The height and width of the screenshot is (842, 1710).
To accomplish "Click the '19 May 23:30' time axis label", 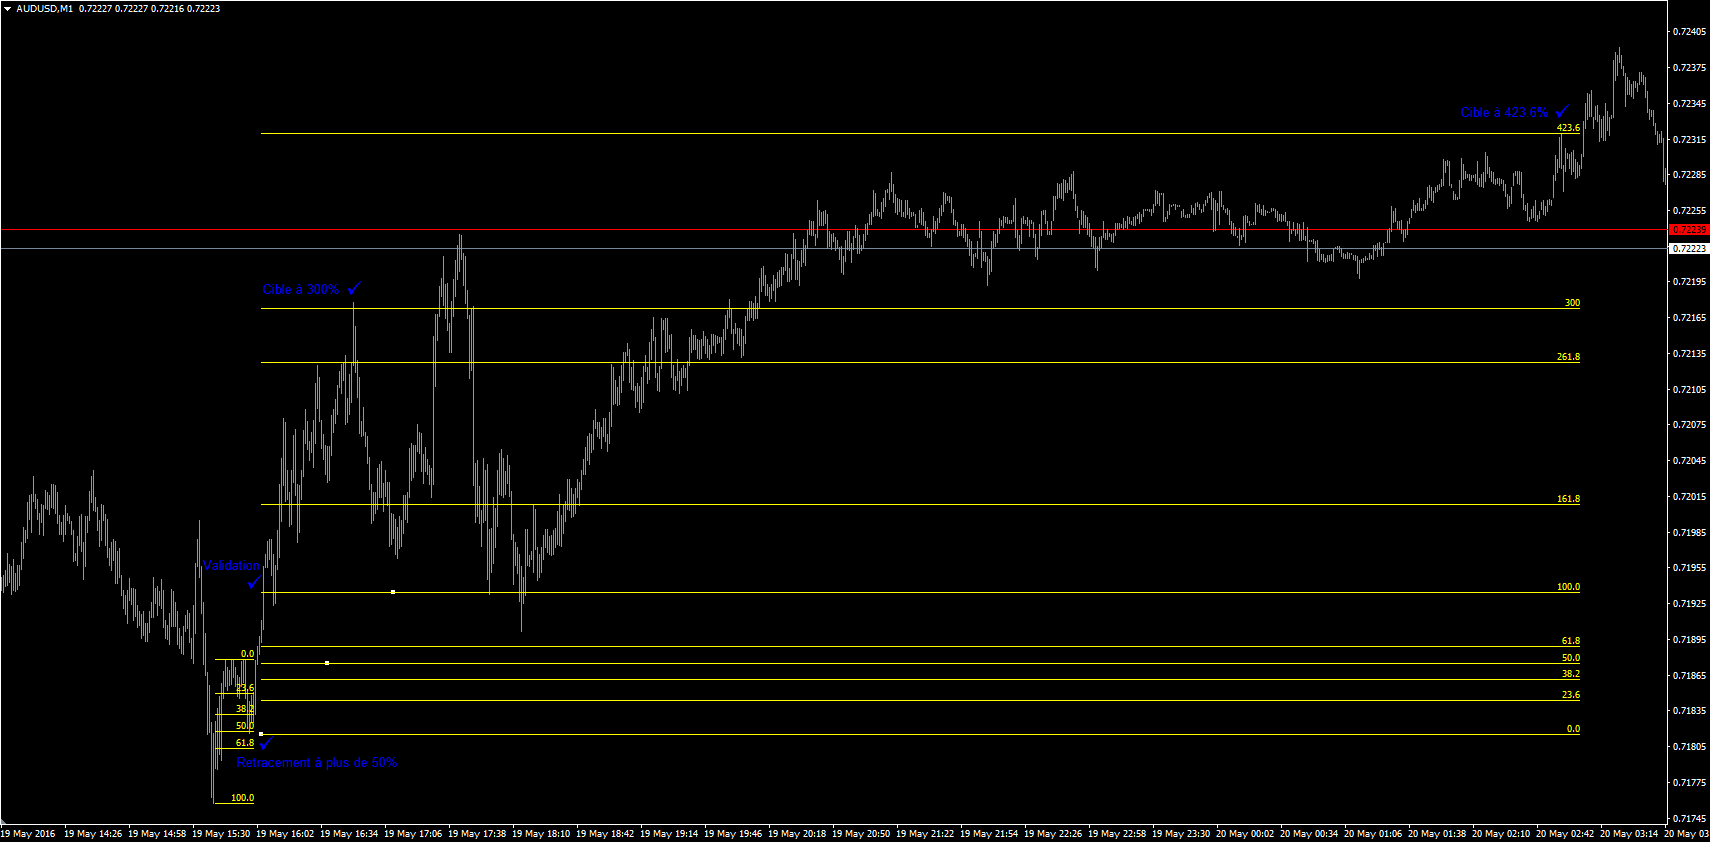I will click(1181, 834).
